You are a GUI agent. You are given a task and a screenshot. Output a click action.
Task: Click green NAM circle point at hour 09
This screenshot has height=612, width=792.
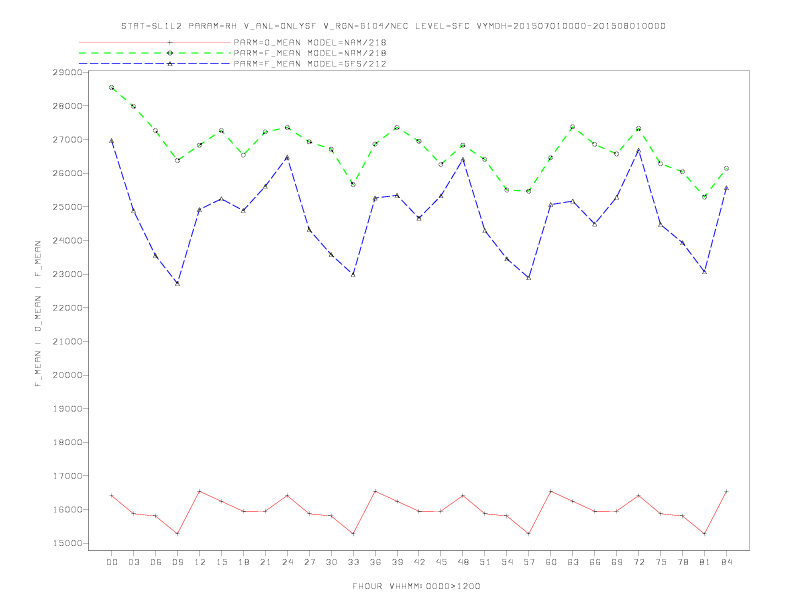coord(177,161)
